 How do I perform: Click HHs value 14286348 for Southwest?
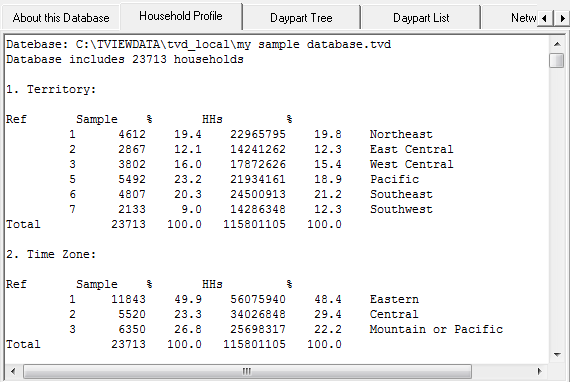pyautogui.click(x=258, y=209)
